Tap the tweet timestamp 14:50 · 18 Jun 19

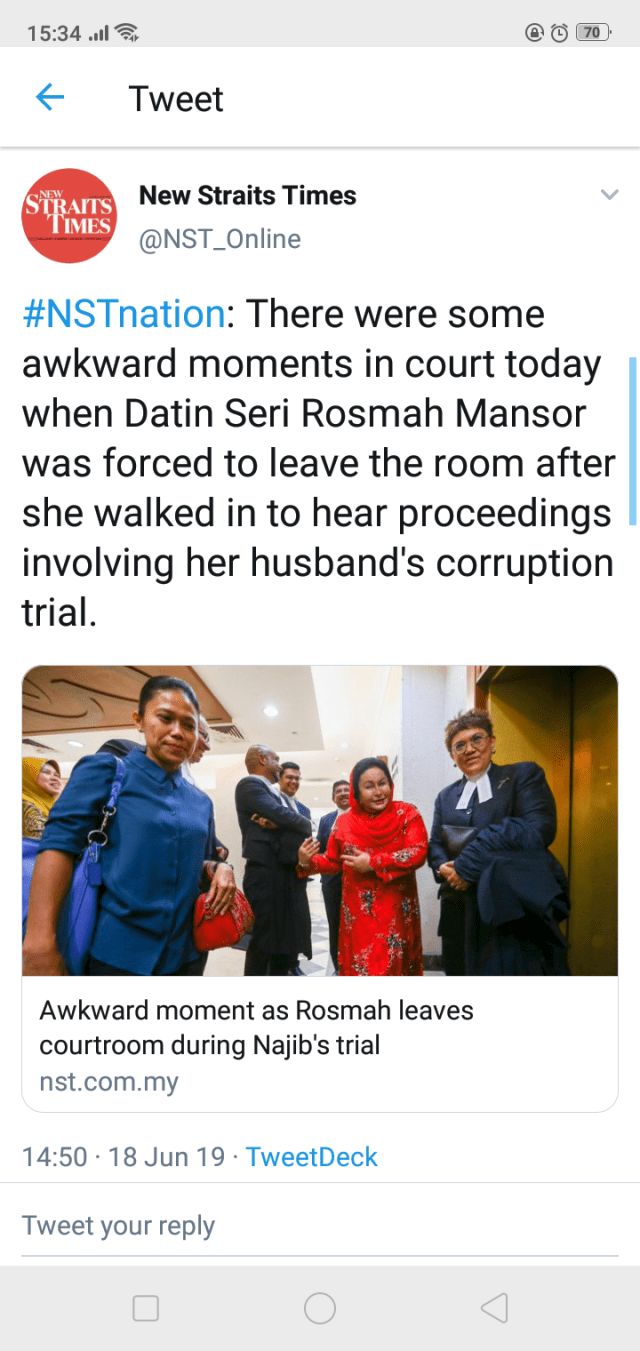123,1157
